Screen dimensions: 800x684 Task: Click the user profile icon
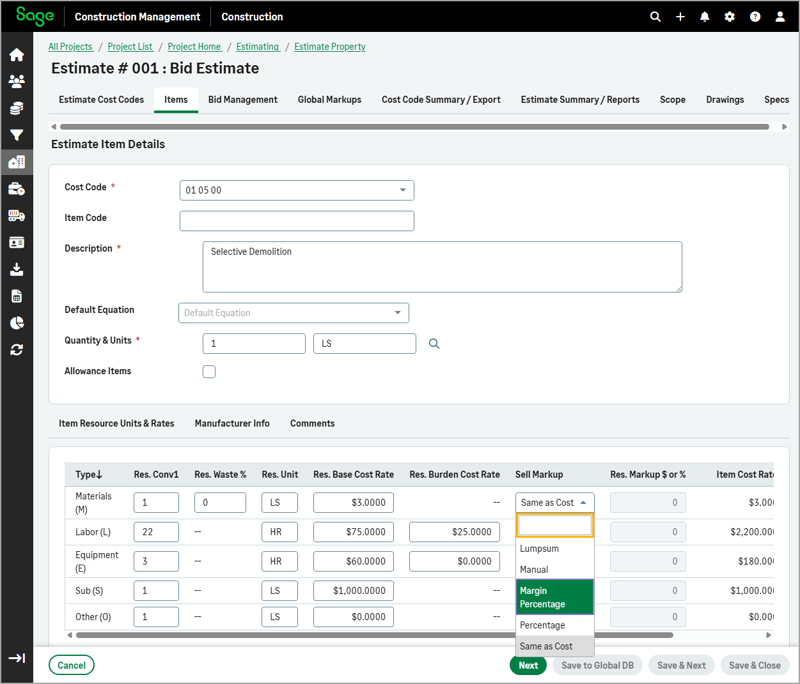click(x=780, y=16)
